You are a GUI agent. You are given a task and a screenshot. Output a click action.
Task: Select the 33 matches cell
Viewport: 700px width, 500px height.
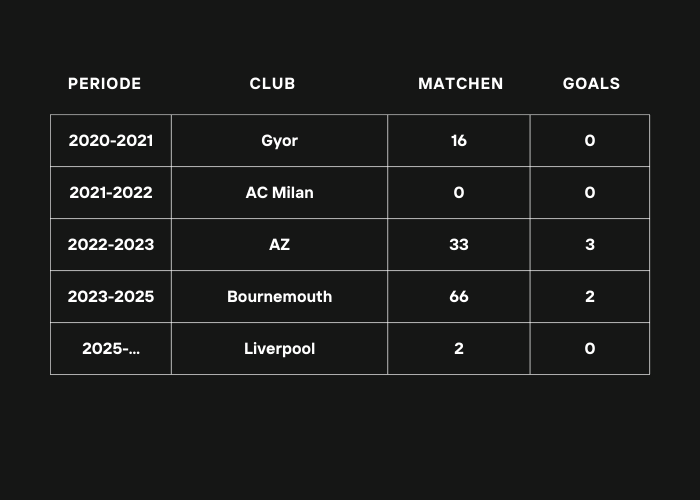[x=459, y=245]
